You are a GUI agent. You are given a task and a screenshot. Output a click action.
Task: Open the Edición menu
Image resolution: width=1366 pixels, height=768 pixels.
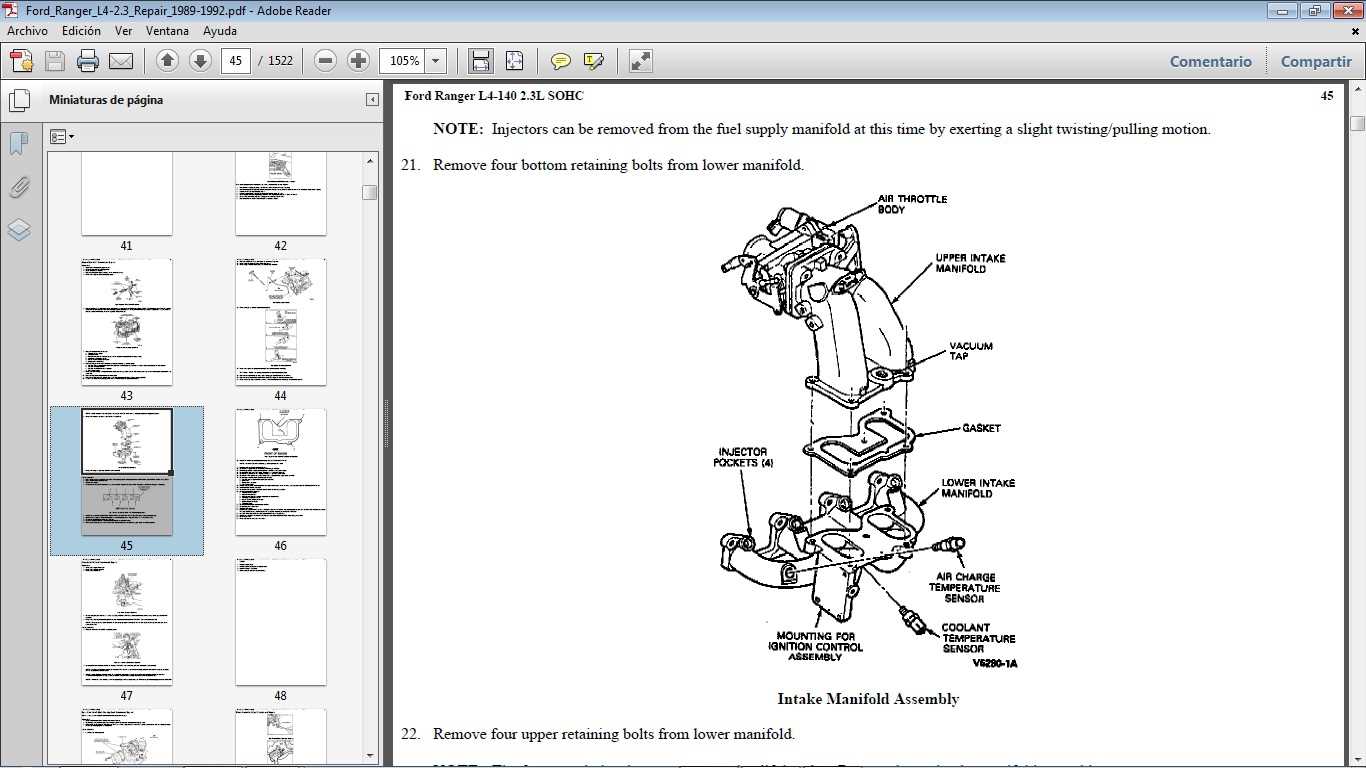coord(81,31)
